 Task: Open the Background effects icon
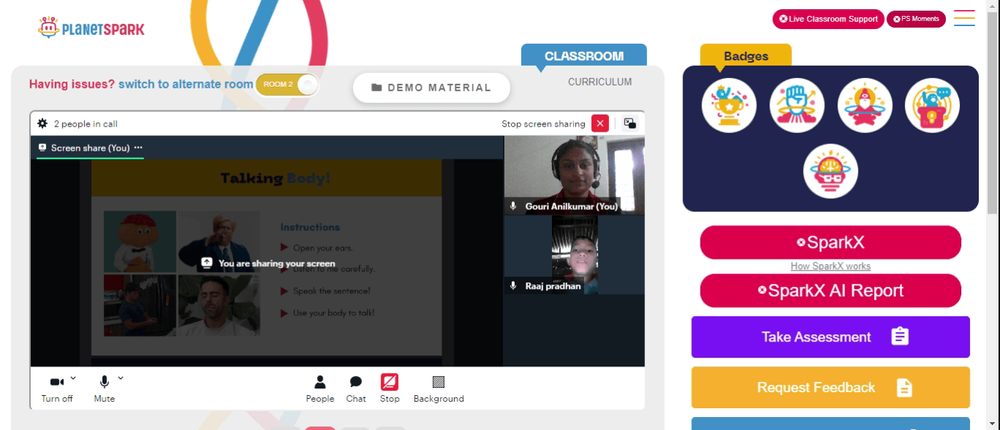(x=438, y=382)
